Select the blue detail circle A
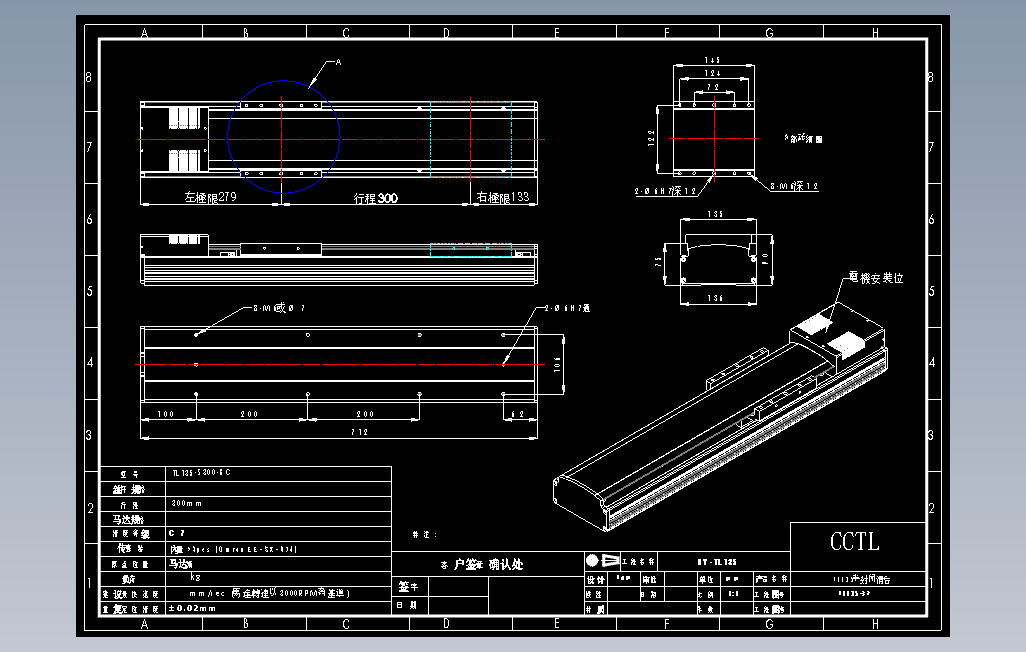This screenshot has height=652, width=1026. click(283, 137)
